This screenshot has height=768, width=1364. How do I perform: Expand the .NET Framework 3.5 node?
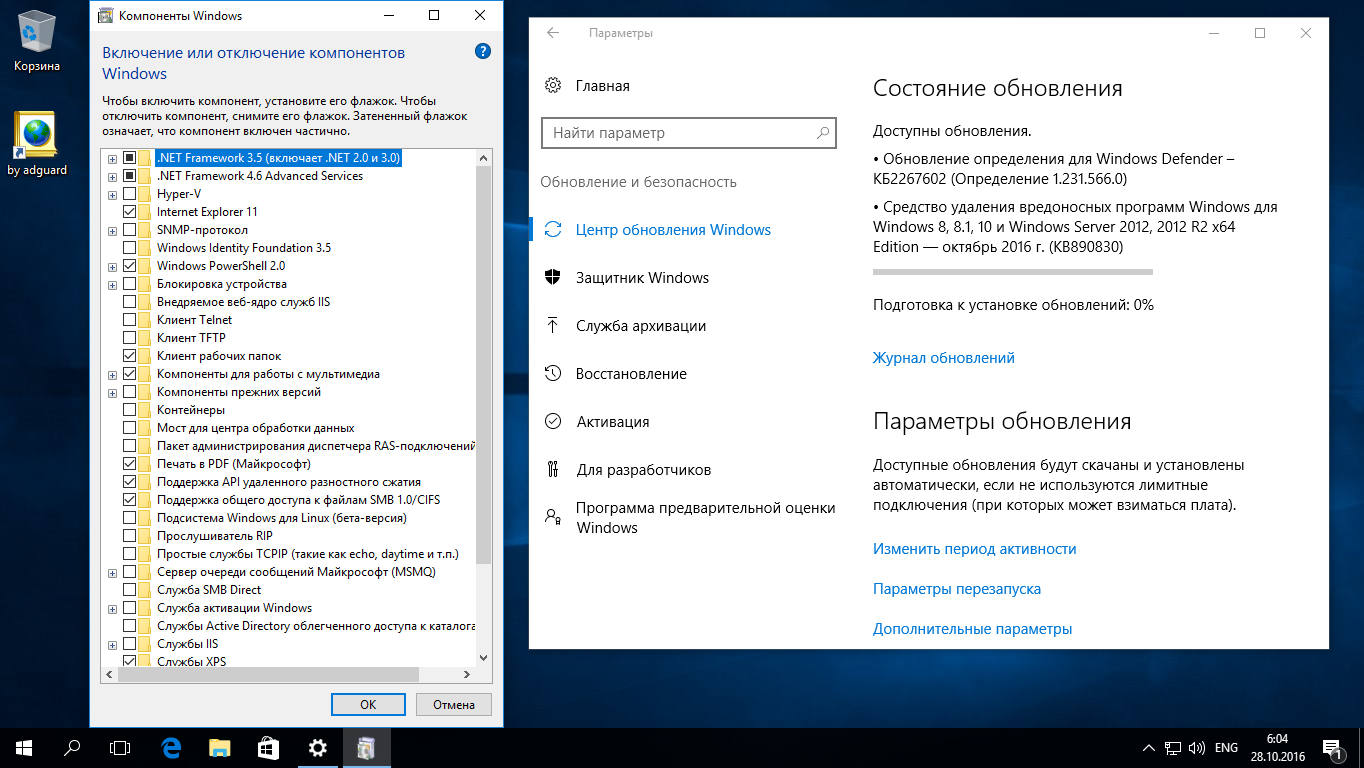pos(112,158)
